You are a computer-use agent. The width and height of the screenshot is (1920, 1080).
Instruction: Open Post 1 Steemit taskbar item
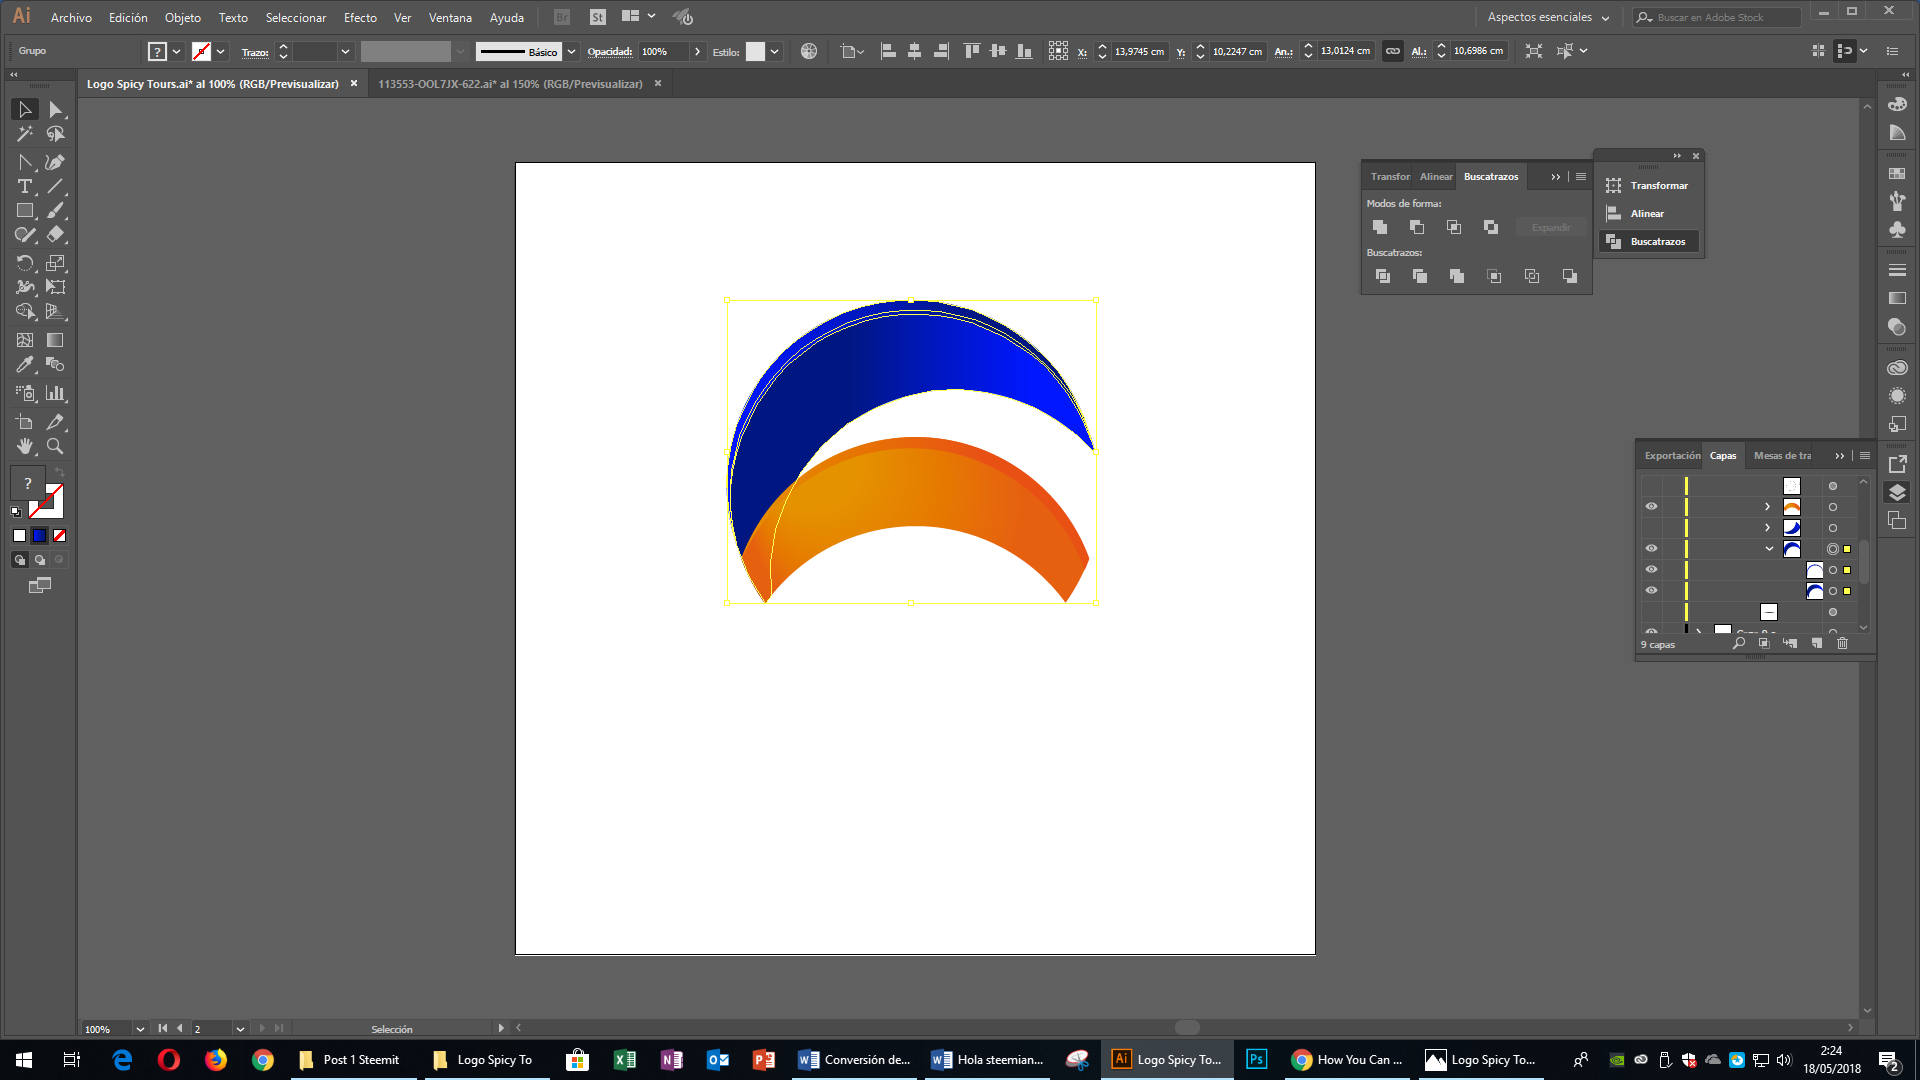351,1059
